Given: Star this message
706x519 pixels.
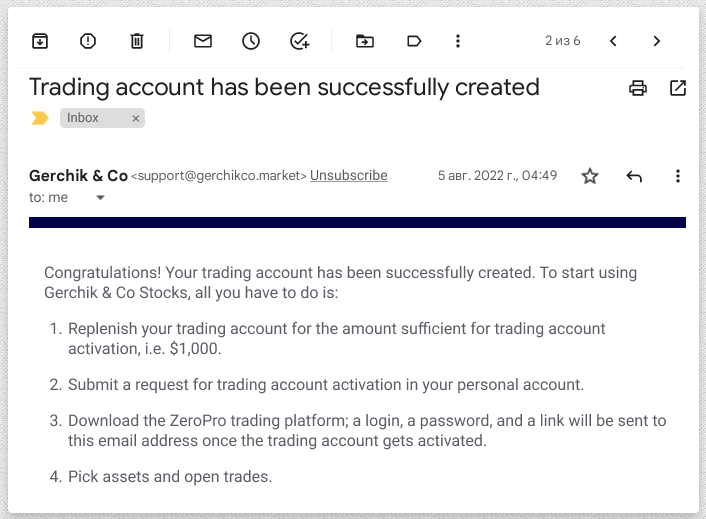Looking at the screenshot, I should (590, 176).
